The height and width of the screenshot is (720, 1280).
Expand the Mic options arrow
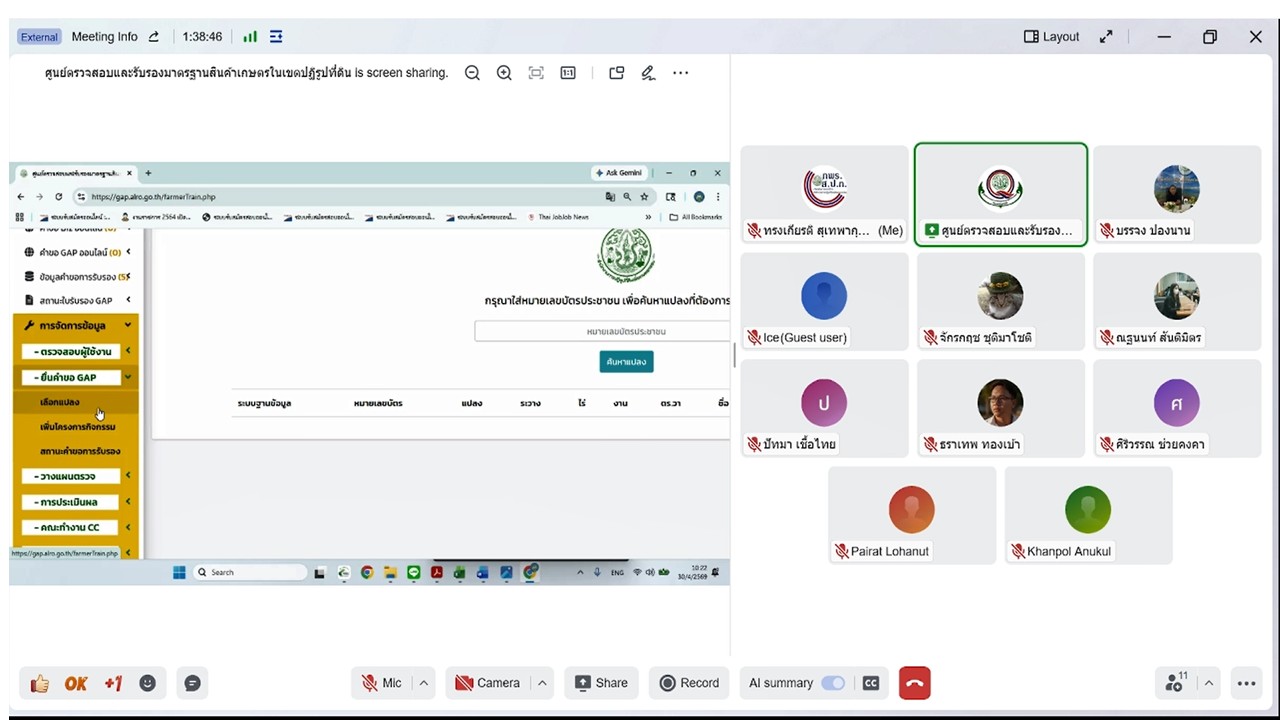tap(424, 683)
